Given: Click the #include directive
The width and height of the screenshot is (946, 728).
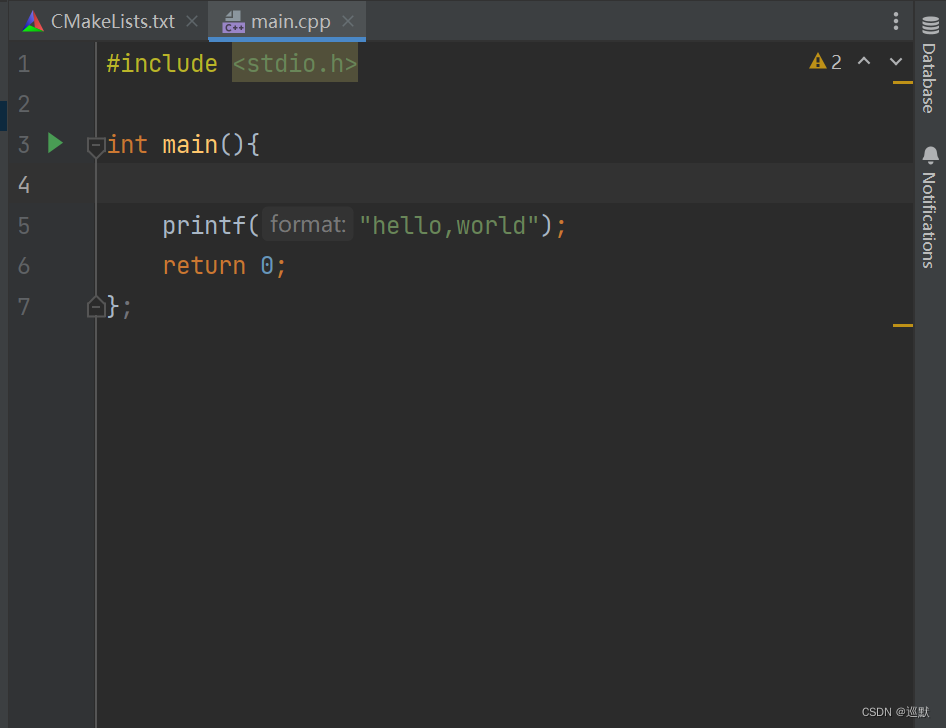Looking at the screenshot, I should [162, 63].
